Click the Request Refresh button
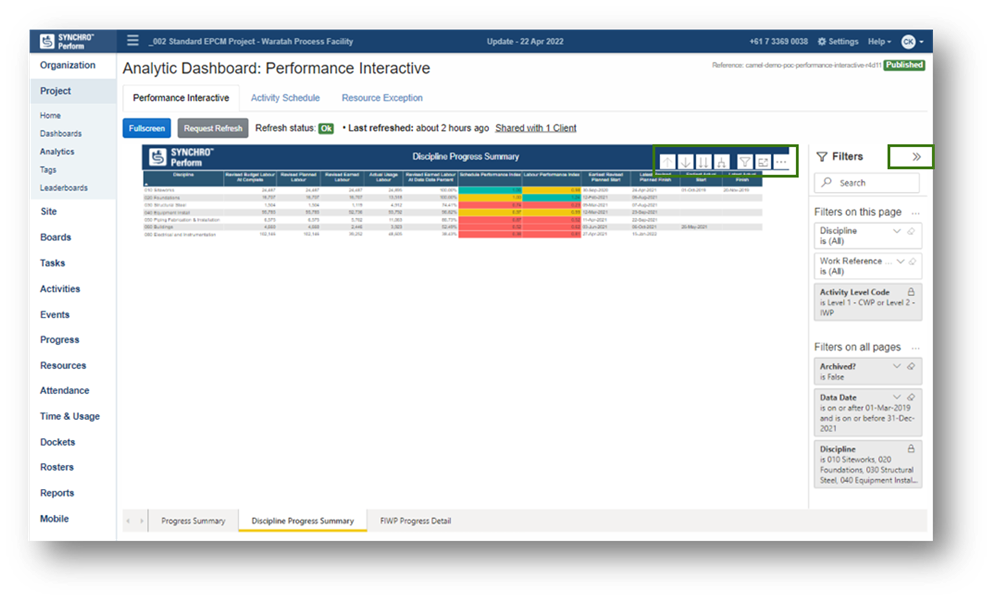993x601 pixels. pyautogui.click(x=212, y=128)
